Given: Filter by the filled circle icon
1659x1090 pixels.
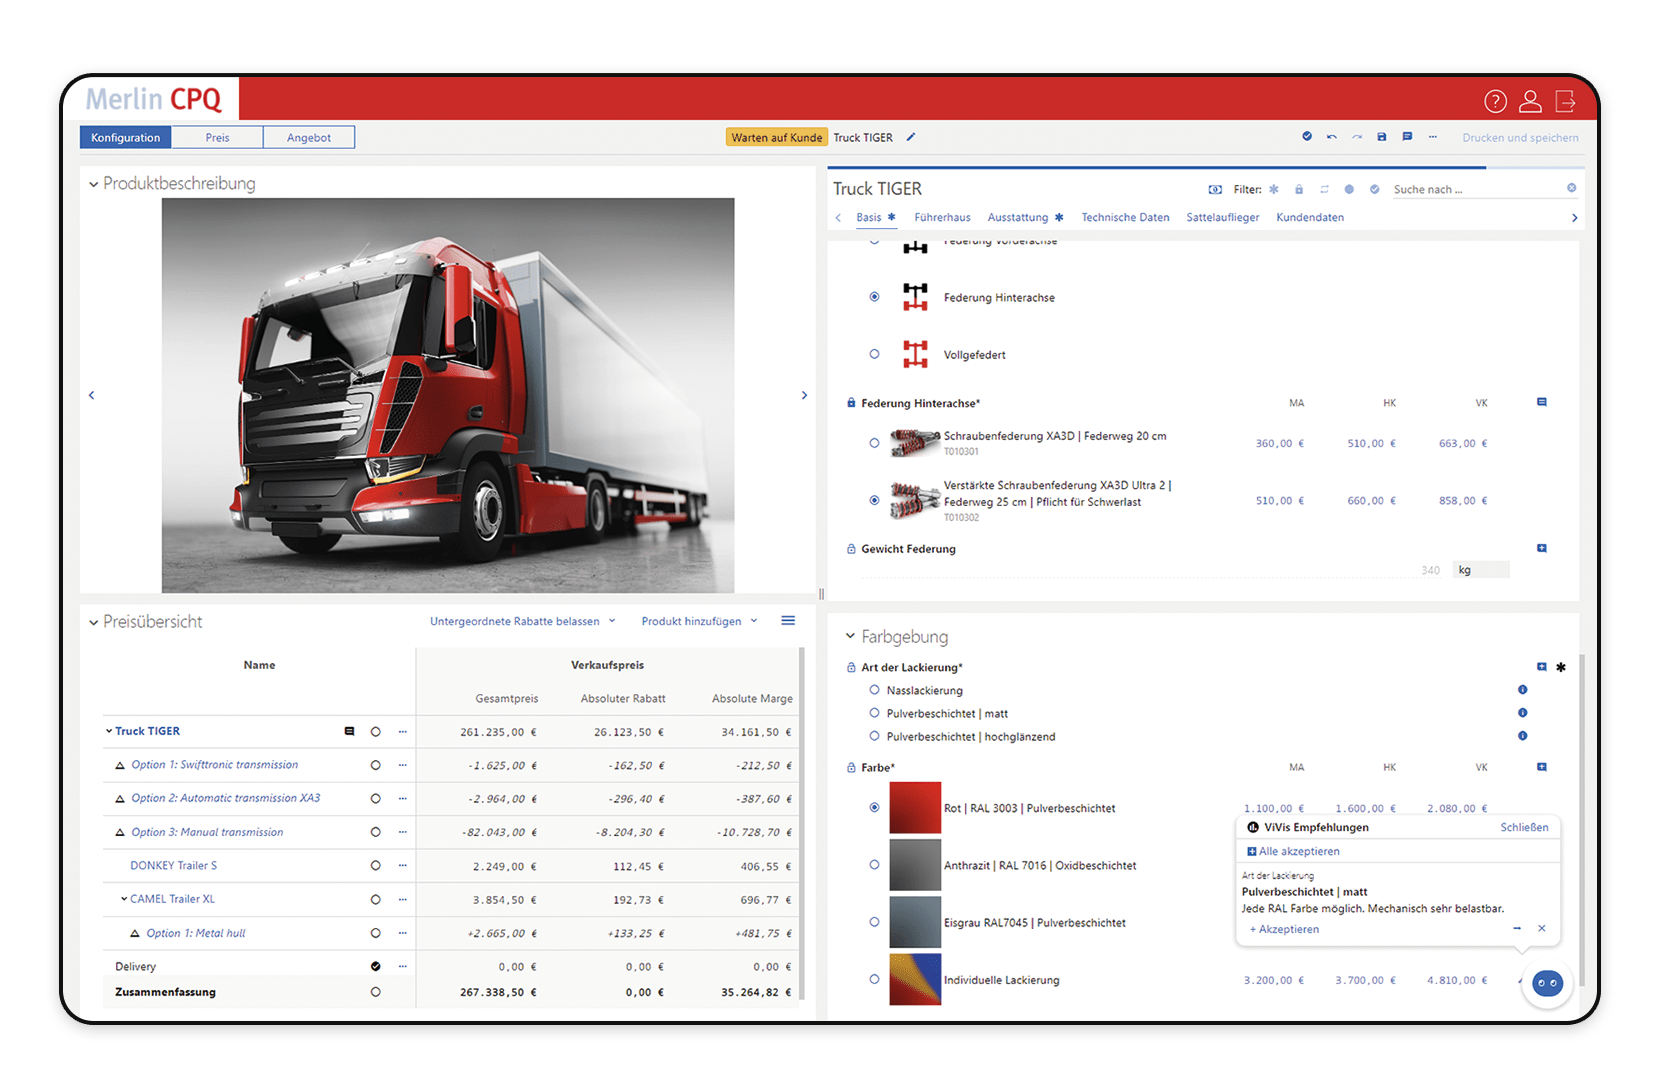Looking at the screenshot, I should tap(1349, 189).
